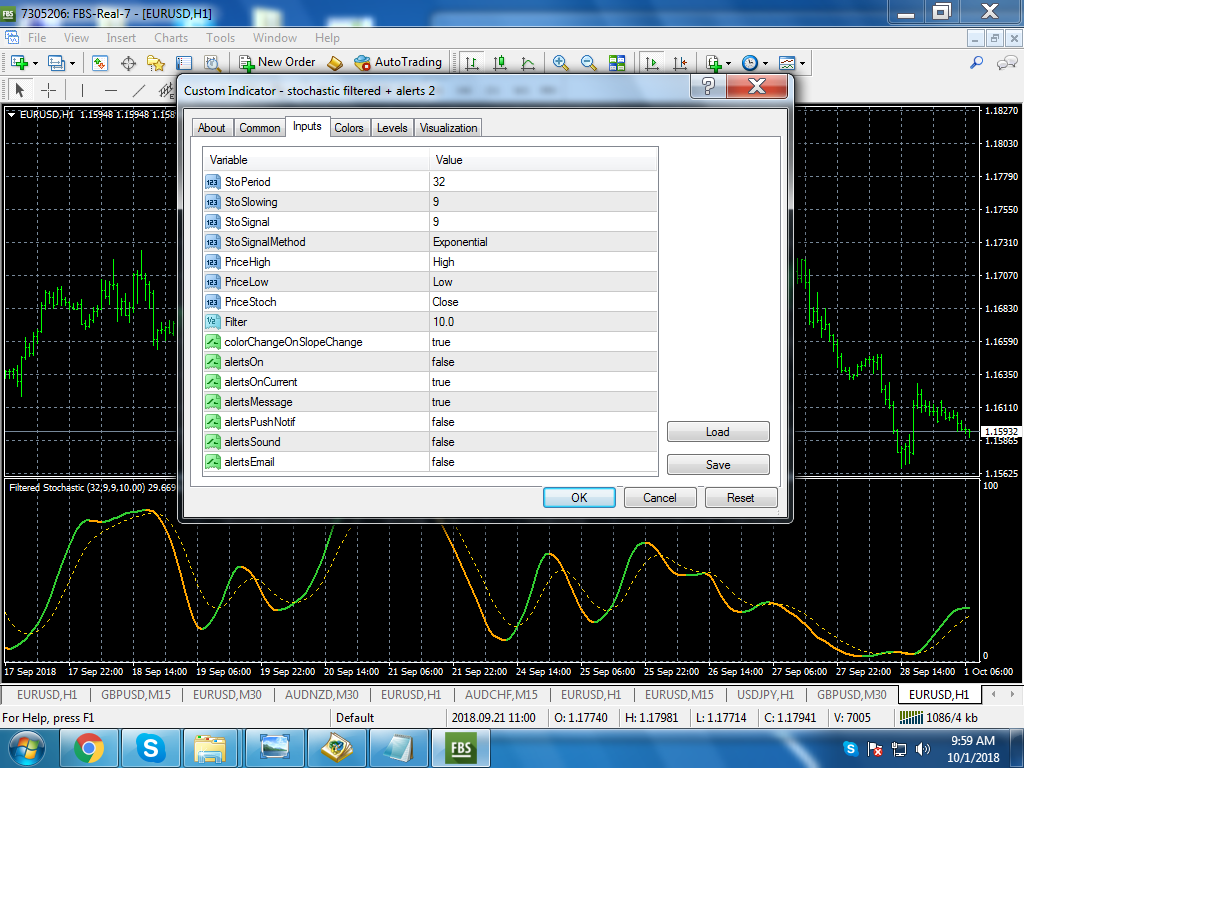Open the search magnifier icon
The height and width of the screenshot is (920, 1228).
(x=977, y=62)
